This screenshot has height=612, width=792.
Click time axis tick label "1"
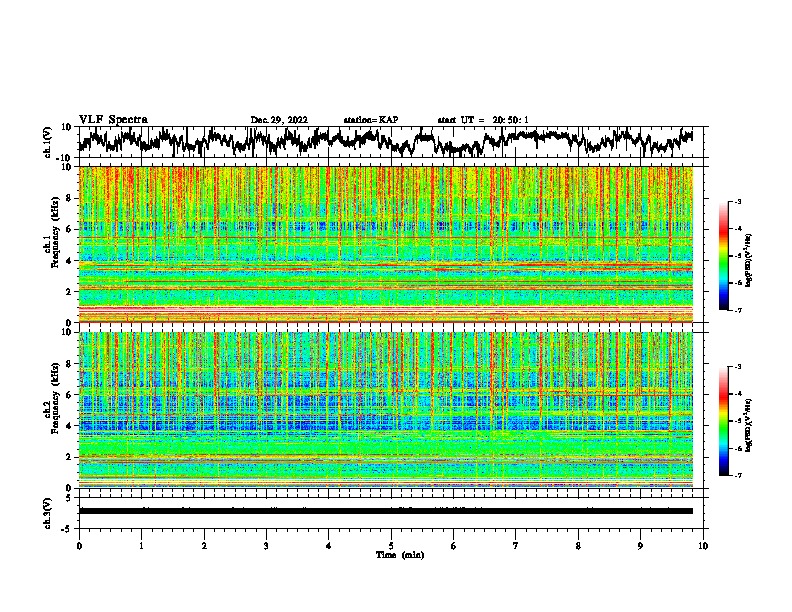[x=141, y=546]
